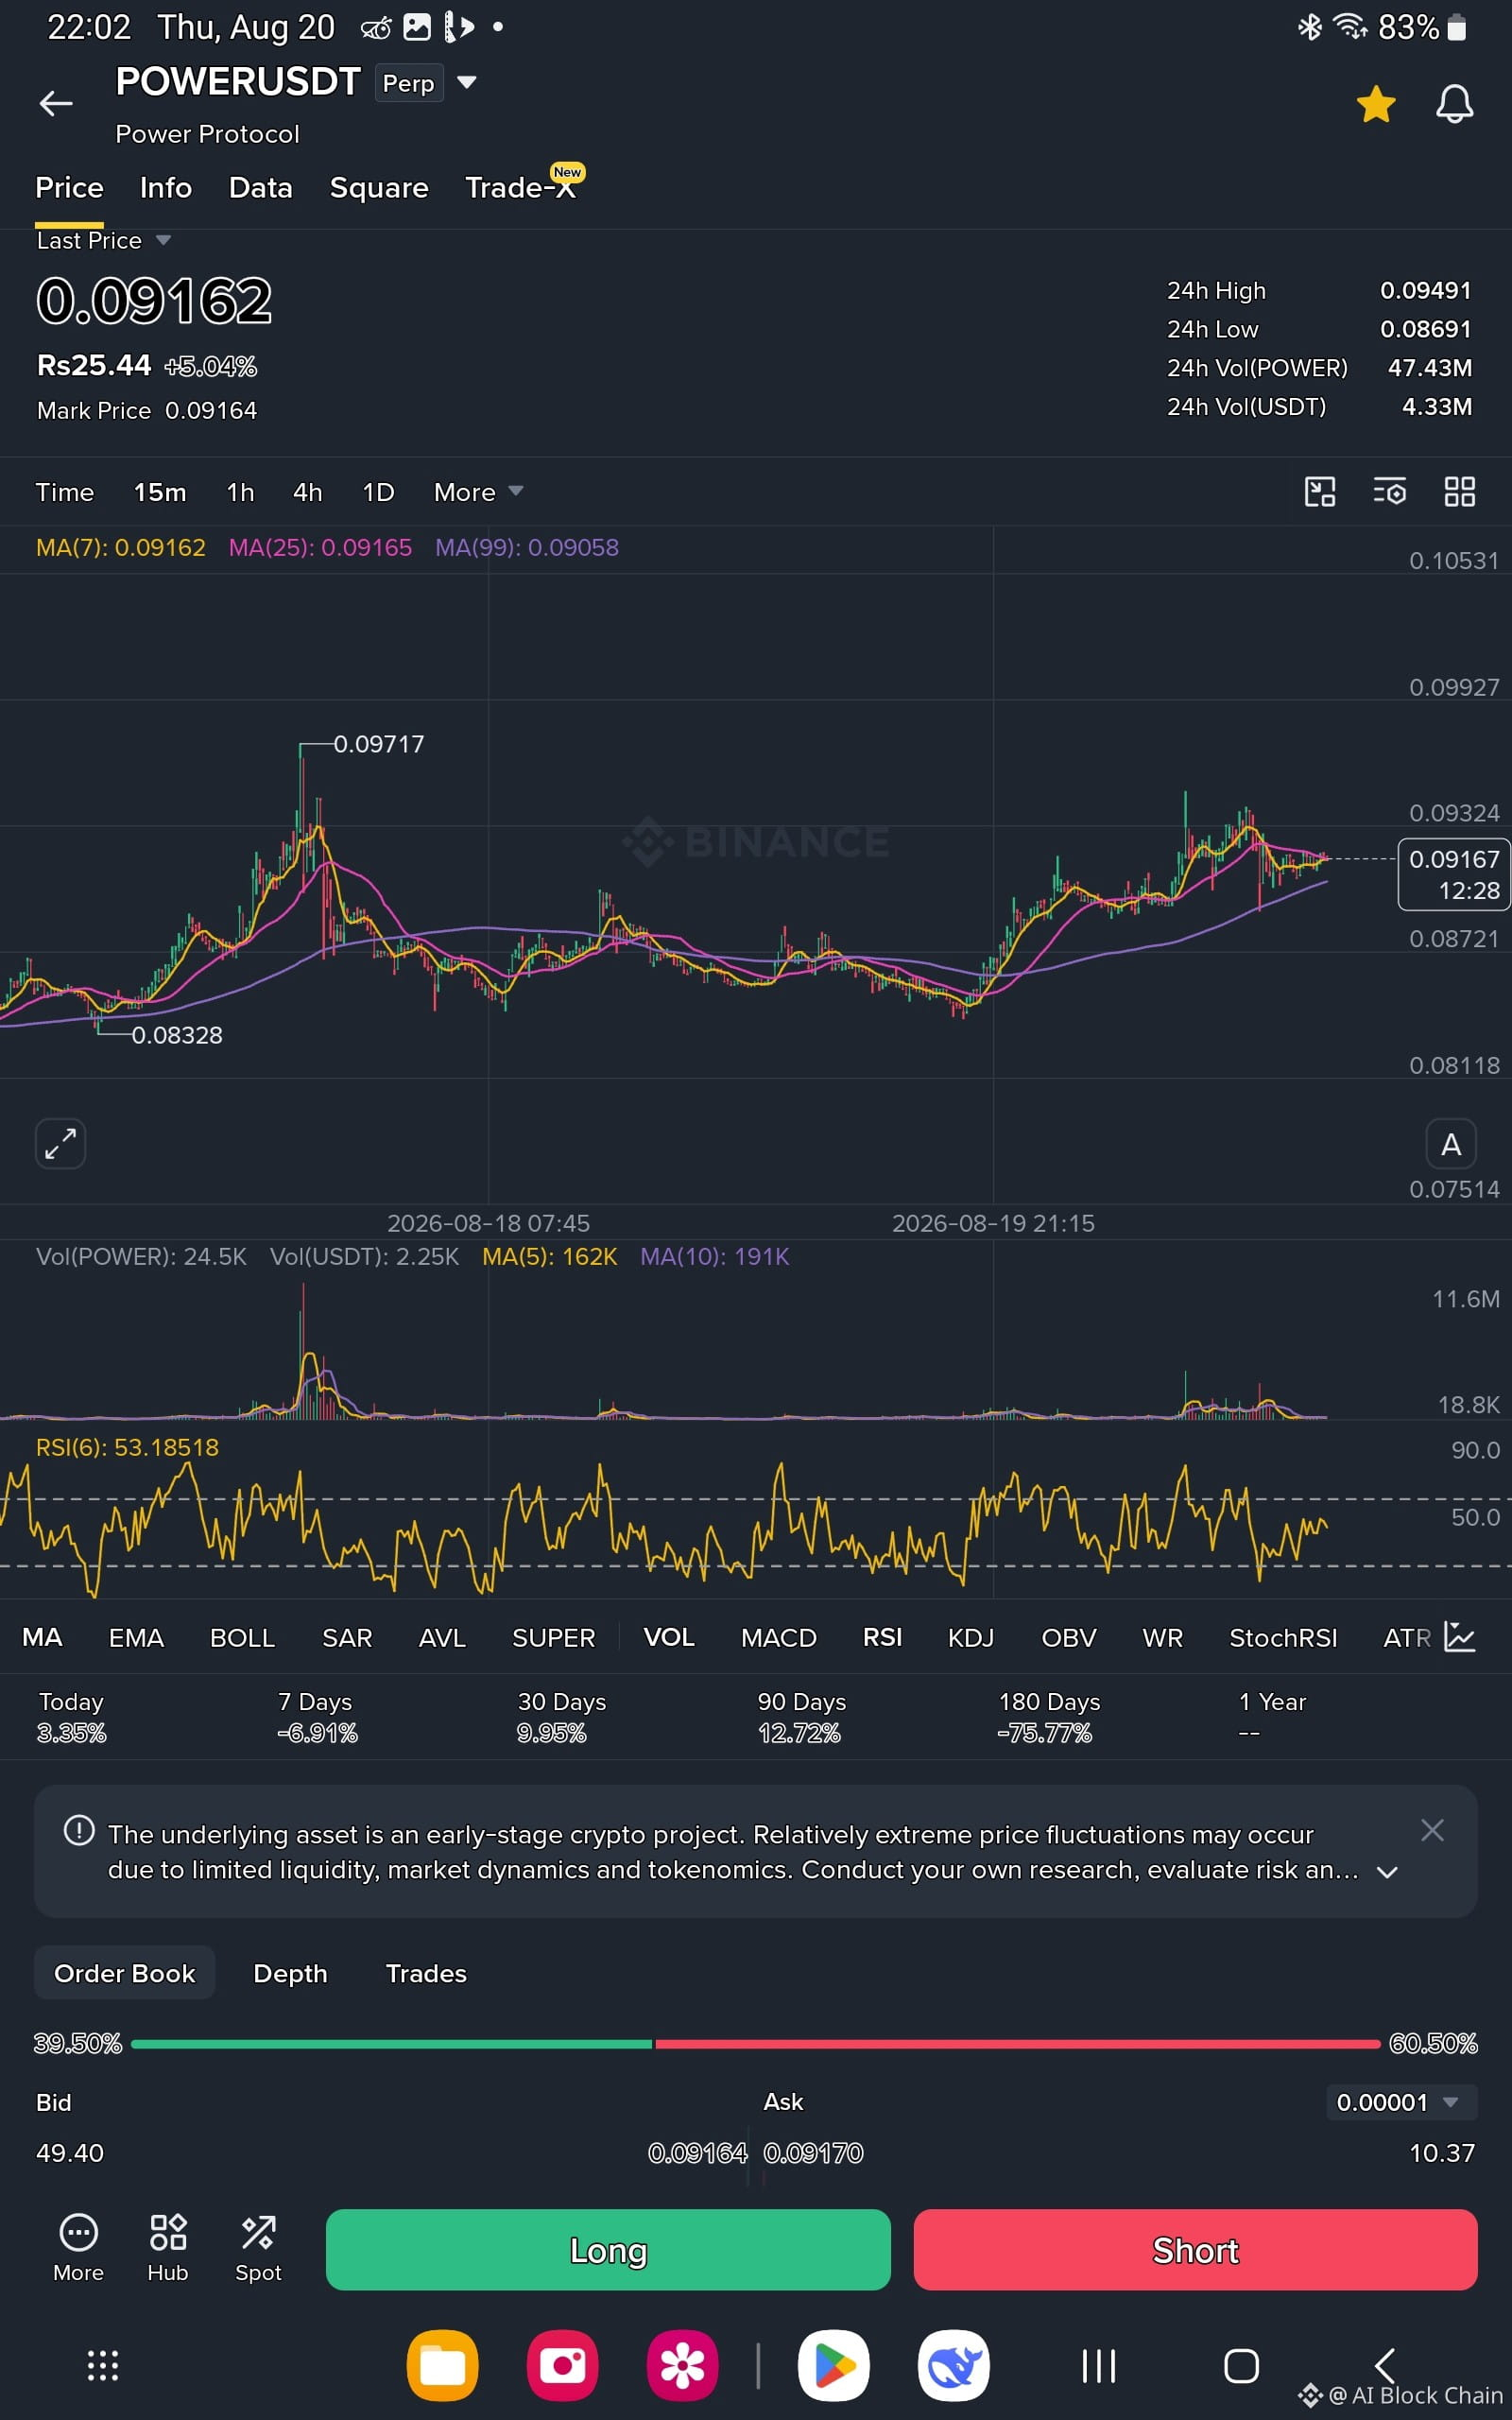Expand chart to fullscreen
The image size is (1512, 2420).
coord(60,1143)
